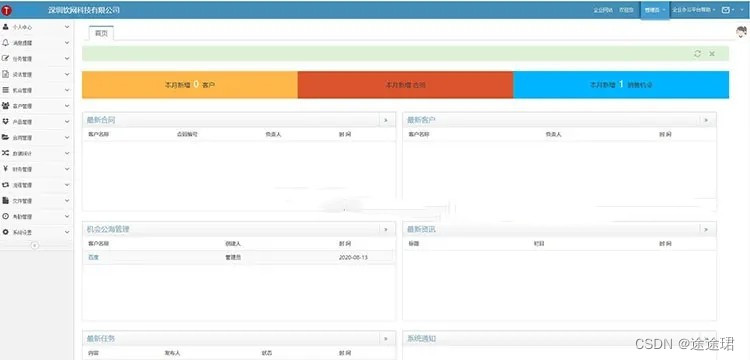Expand the chevron beside 个人中心
Viewport: 750px width, 360px height.
point(67,27)
